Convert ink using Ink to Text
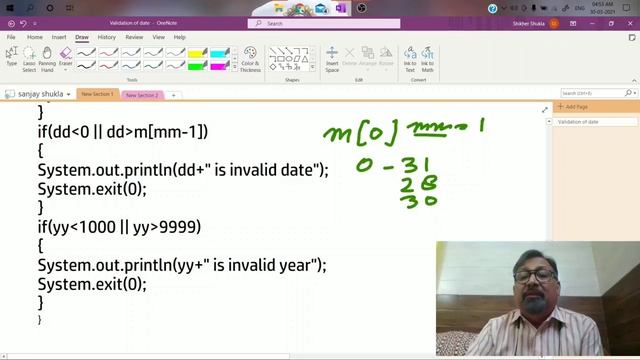This screenshot has width=640, height=360. [x=410, y=59]
